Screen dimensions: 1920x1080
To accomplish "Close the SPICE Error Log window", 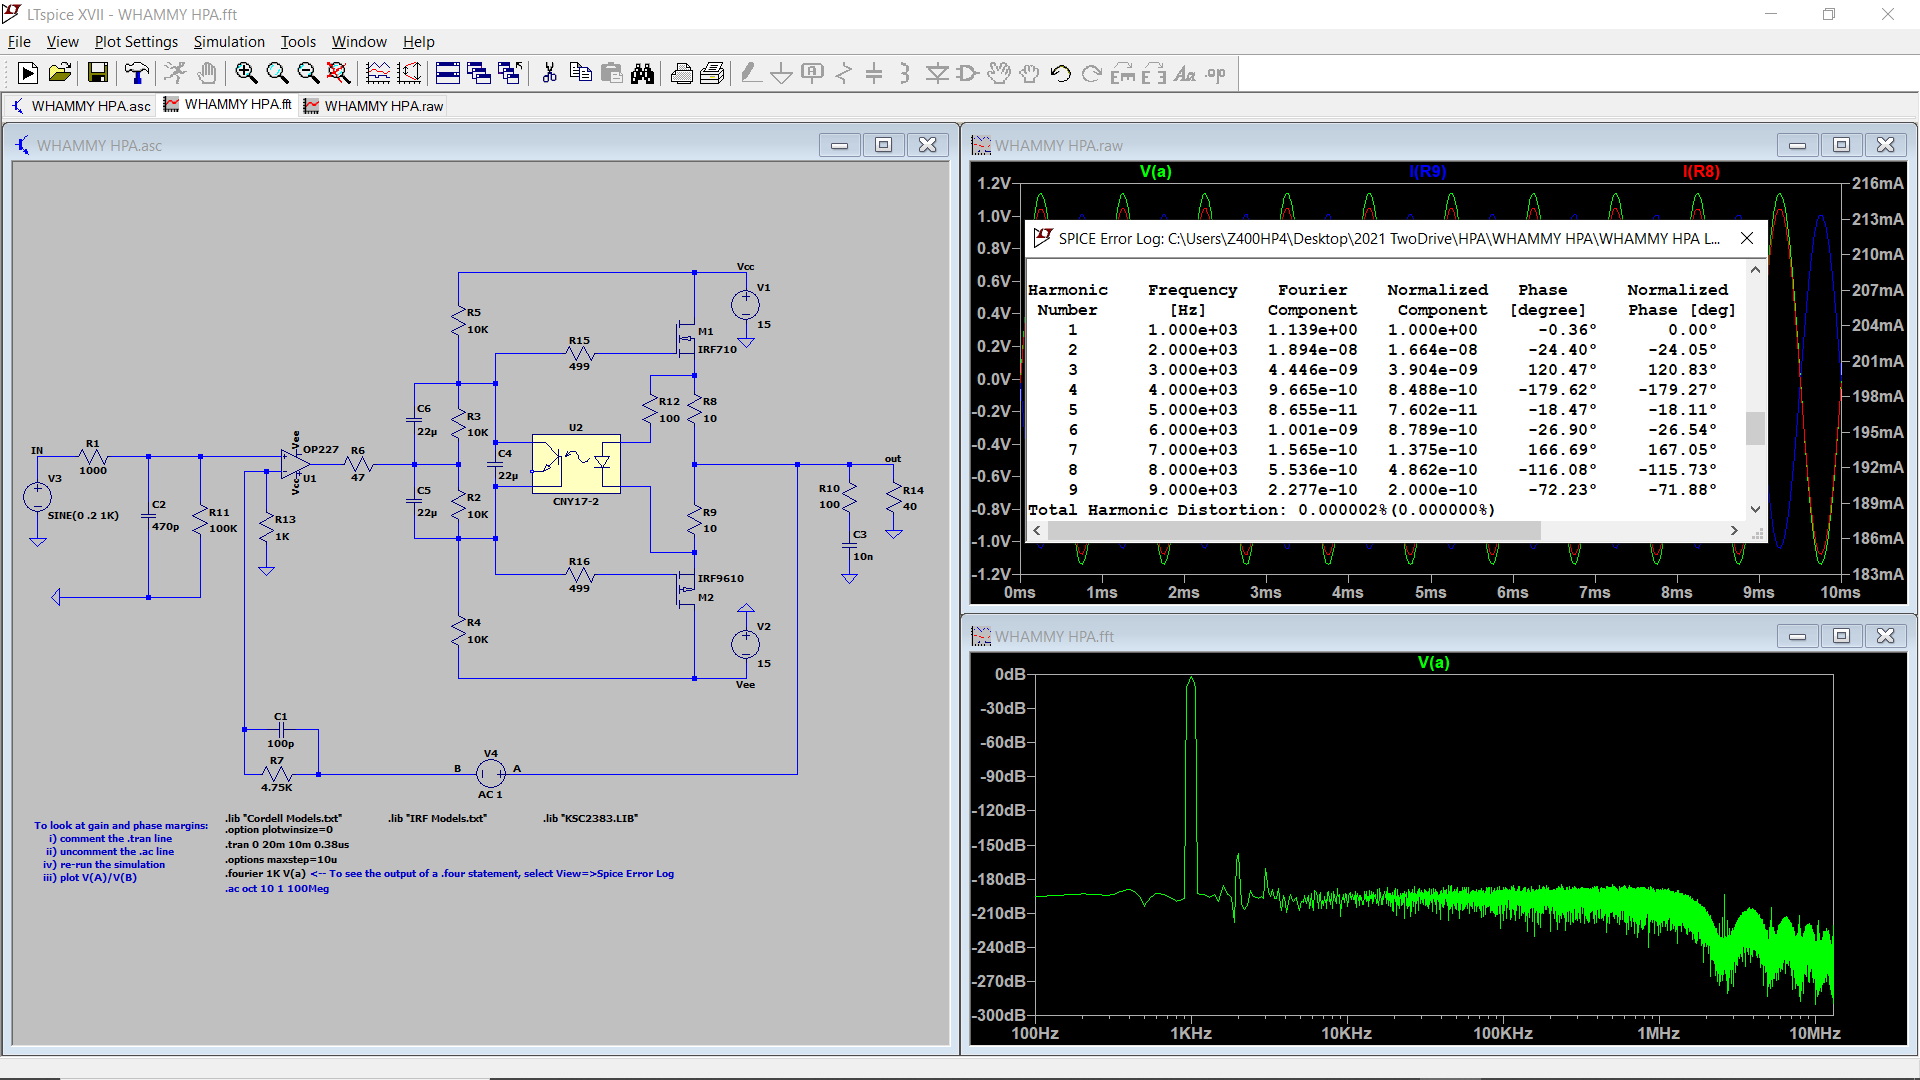I will [1746, 238].
